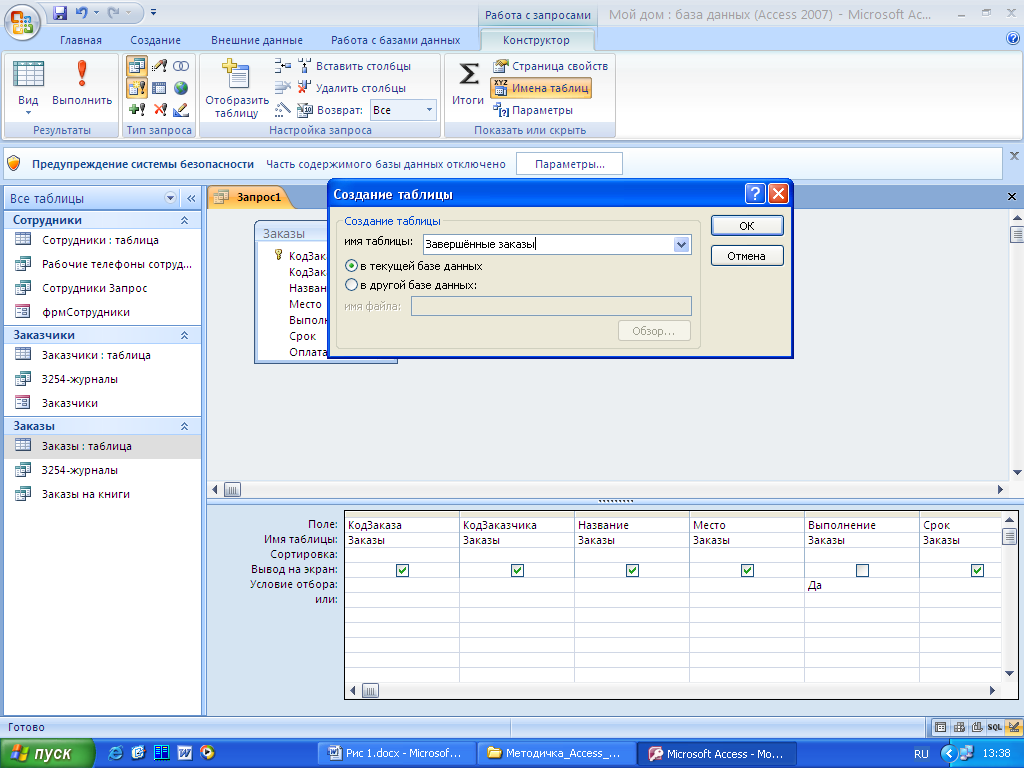Switch to PivotTable view from status bar
Image resolution: width=1024 pixels, height=768 pixels.
[x=959, y=727]
